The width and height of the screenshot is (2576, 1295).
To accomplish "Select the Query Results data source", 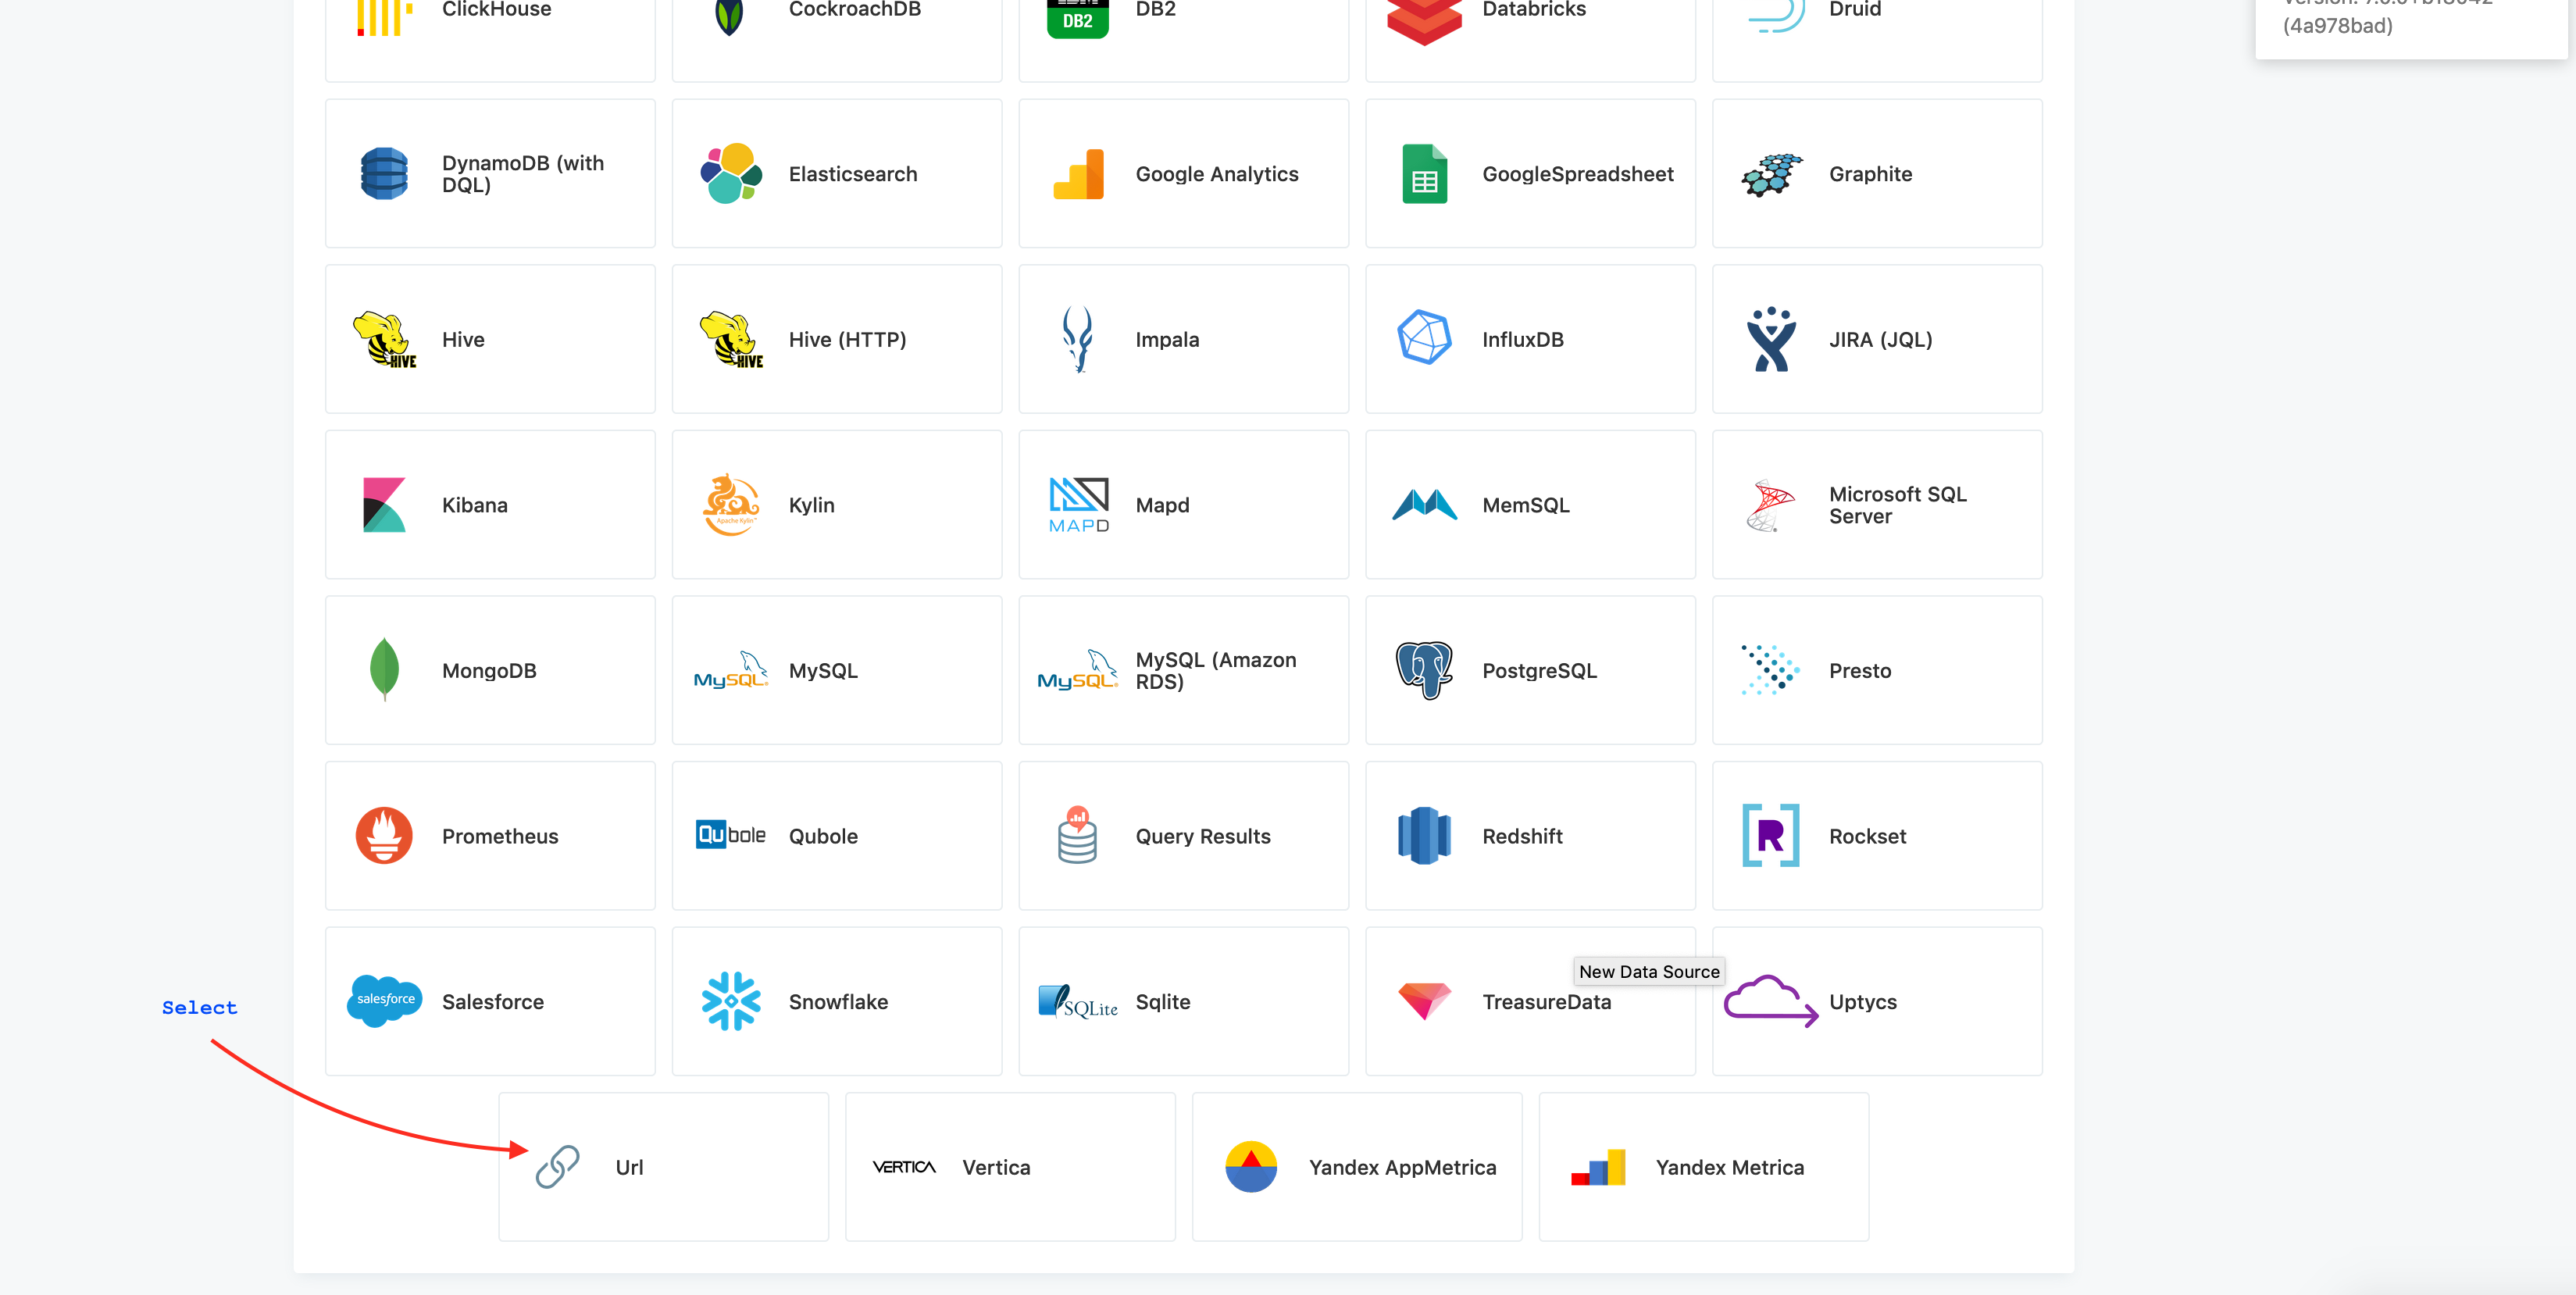I will (x=1183, y=836).
